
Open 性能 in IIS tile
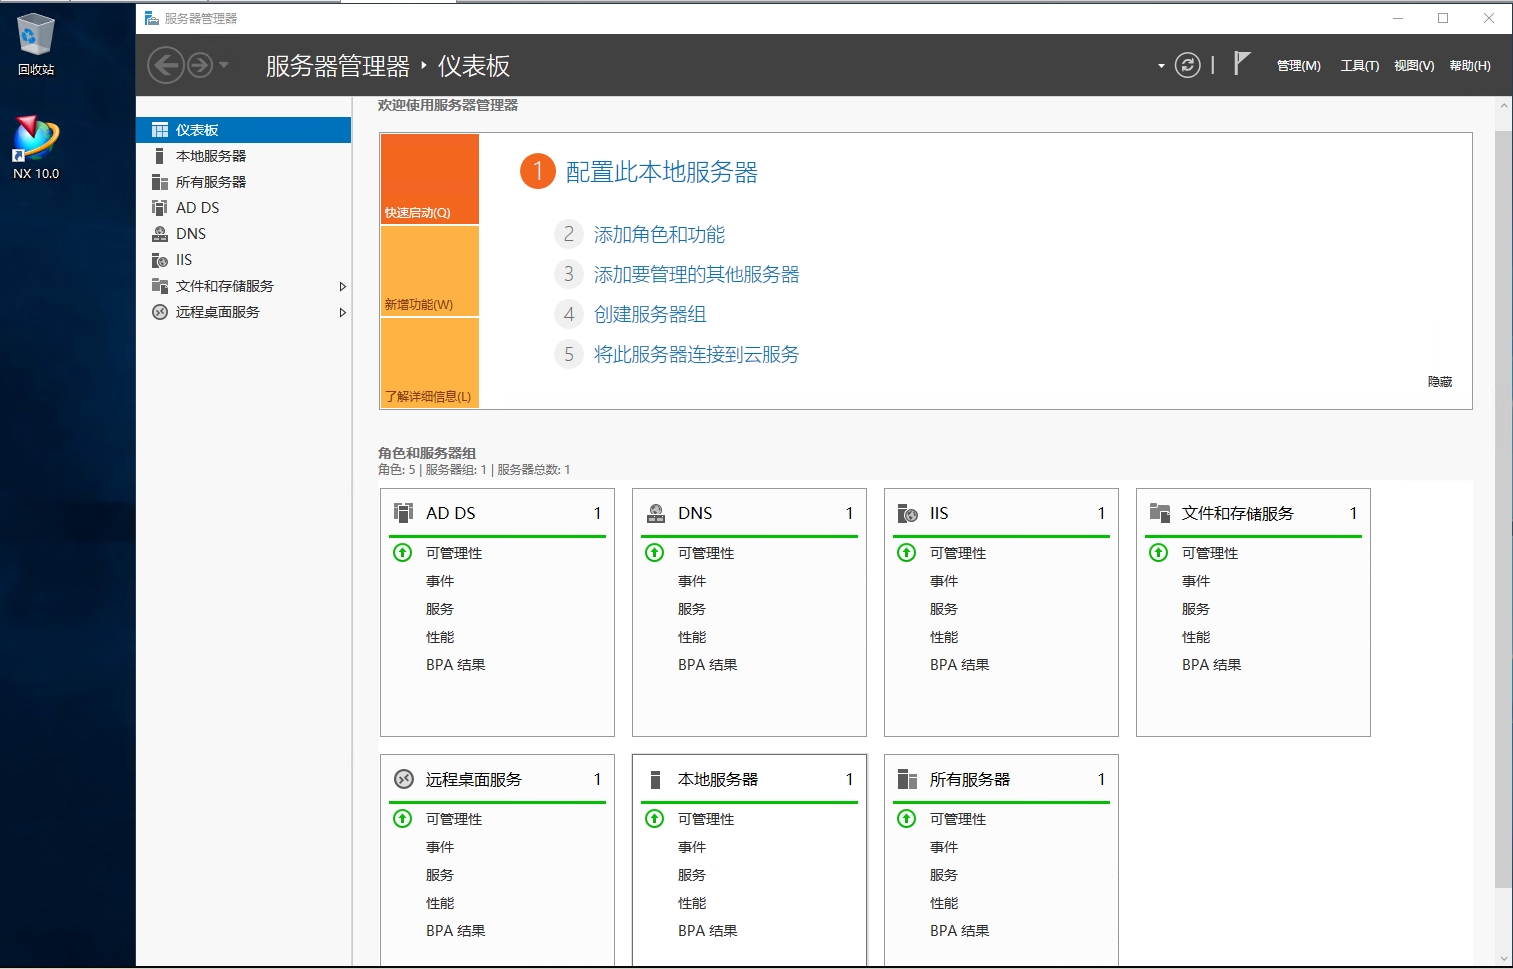[944, 637]
